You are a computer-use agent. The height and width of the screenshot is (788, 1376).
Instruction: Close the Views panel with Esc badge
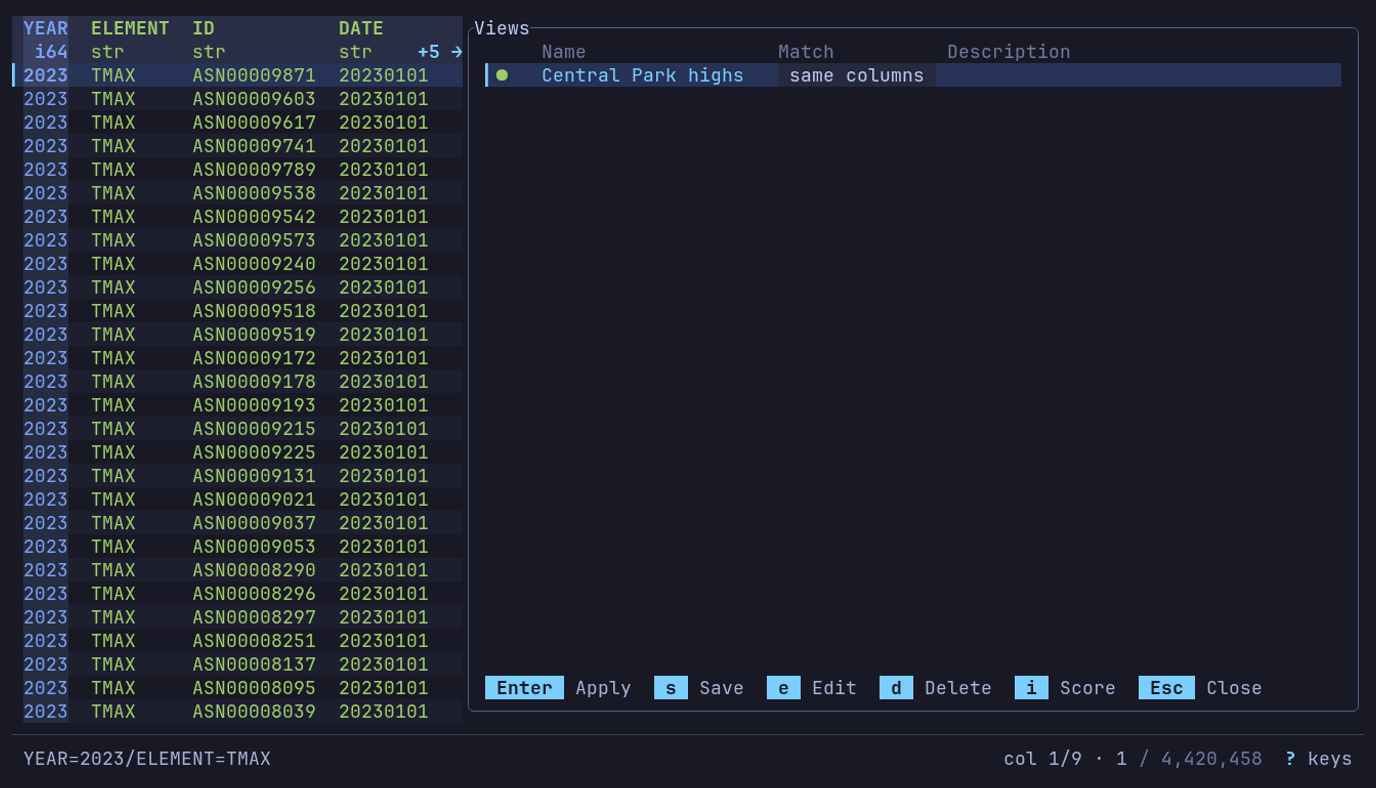(x=1166, y=688)
